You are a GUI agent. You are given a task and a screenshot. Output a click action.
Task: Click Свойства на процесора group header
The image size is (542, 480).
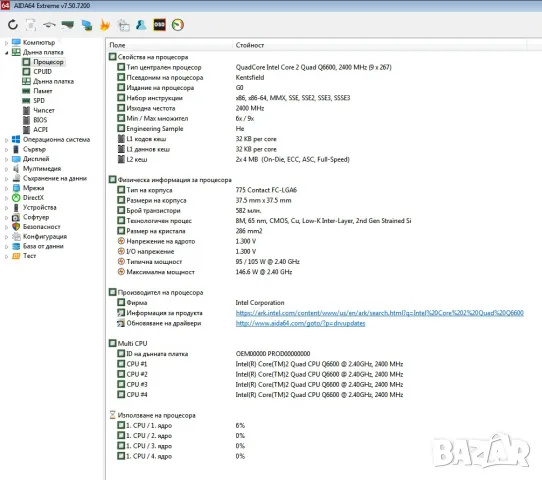(x=149, y=57)
